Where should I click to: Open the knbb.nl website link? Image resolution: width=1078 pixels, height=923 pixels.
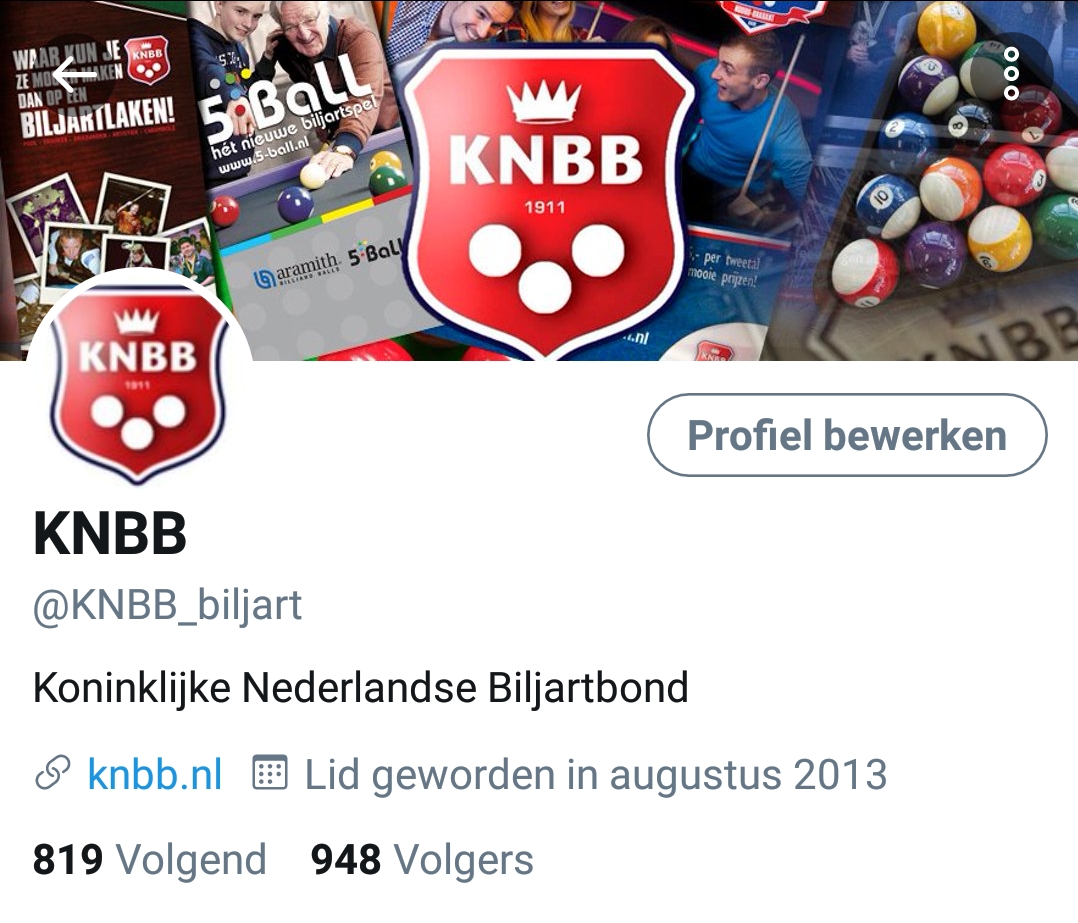[x=155, y=775]
